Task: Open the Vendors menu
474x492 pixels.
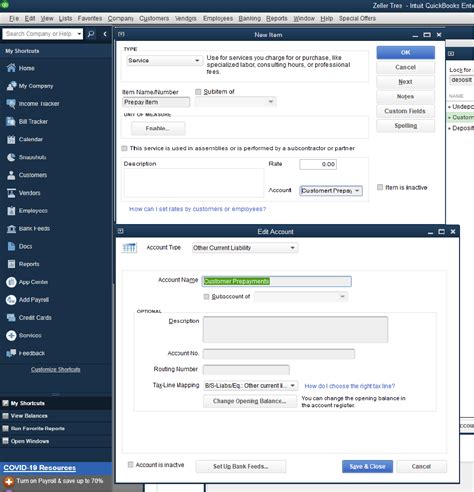Action: tap(186, 18)
